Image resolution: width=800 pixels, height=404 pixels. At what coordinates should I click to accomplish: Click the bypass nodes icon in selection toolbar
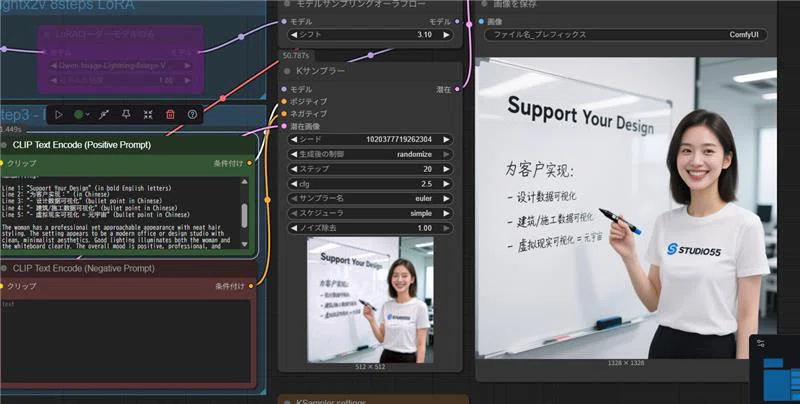coord(104,115)
